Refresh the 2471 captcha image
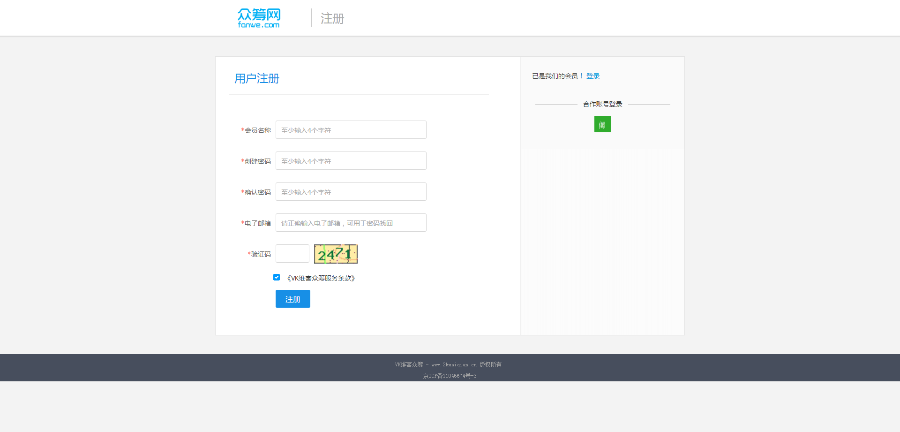The height and width of the screenshot is (432, 900). pyautogui.click(x=336, y=254)
